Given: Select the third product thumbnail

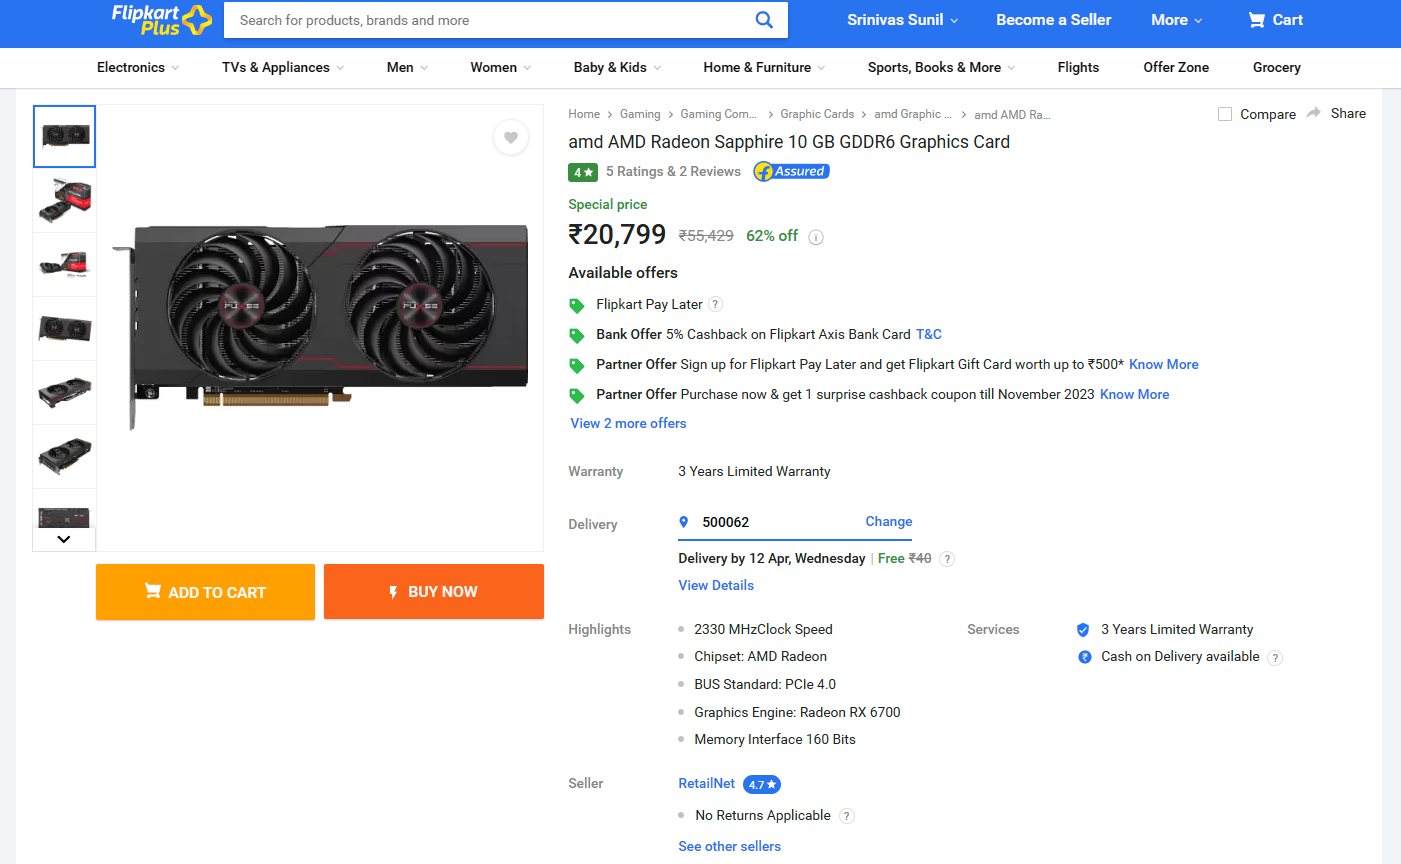Looking at the screenshot, I should point(64,264).
